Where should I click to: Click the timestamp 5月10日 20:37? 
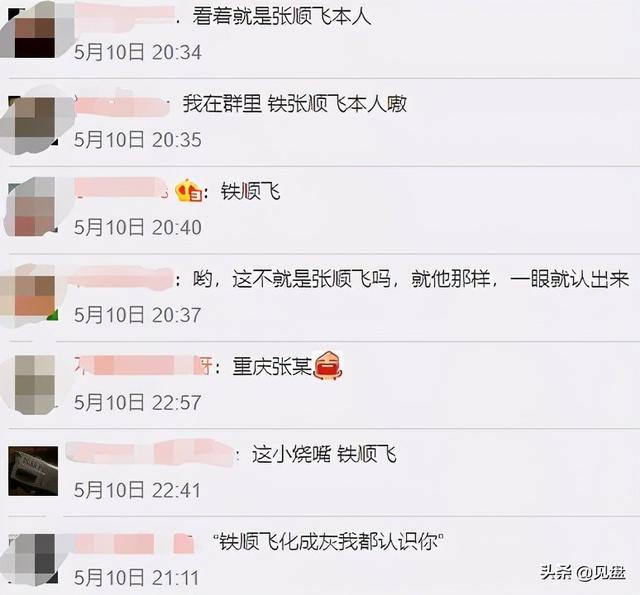pyautogui.click(x=138, y=315)
